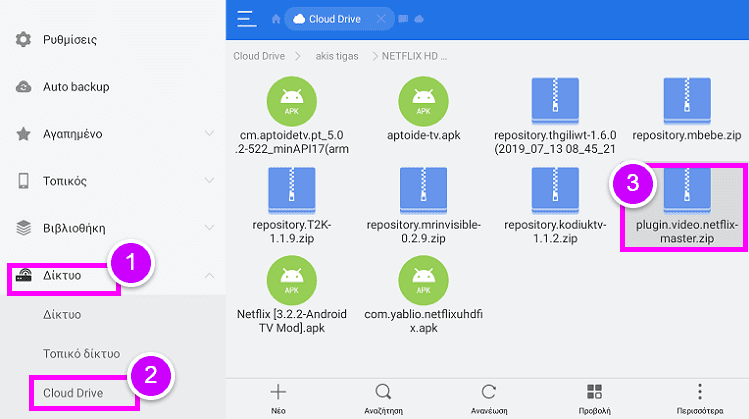Click the aptoide-tv.apk filename text
The width and height of the screenshot is (749, 419).
point(424,135)
